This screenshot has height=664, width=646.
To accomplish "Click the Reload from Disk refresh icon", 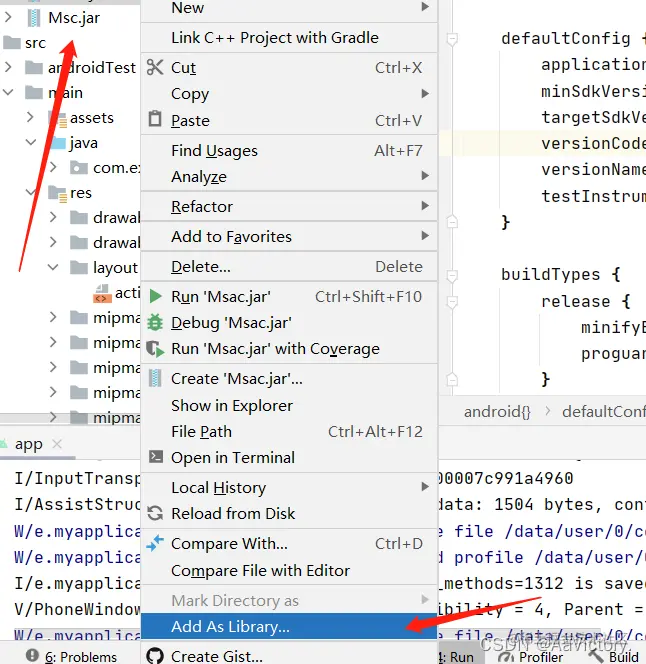I will (155, 513).
